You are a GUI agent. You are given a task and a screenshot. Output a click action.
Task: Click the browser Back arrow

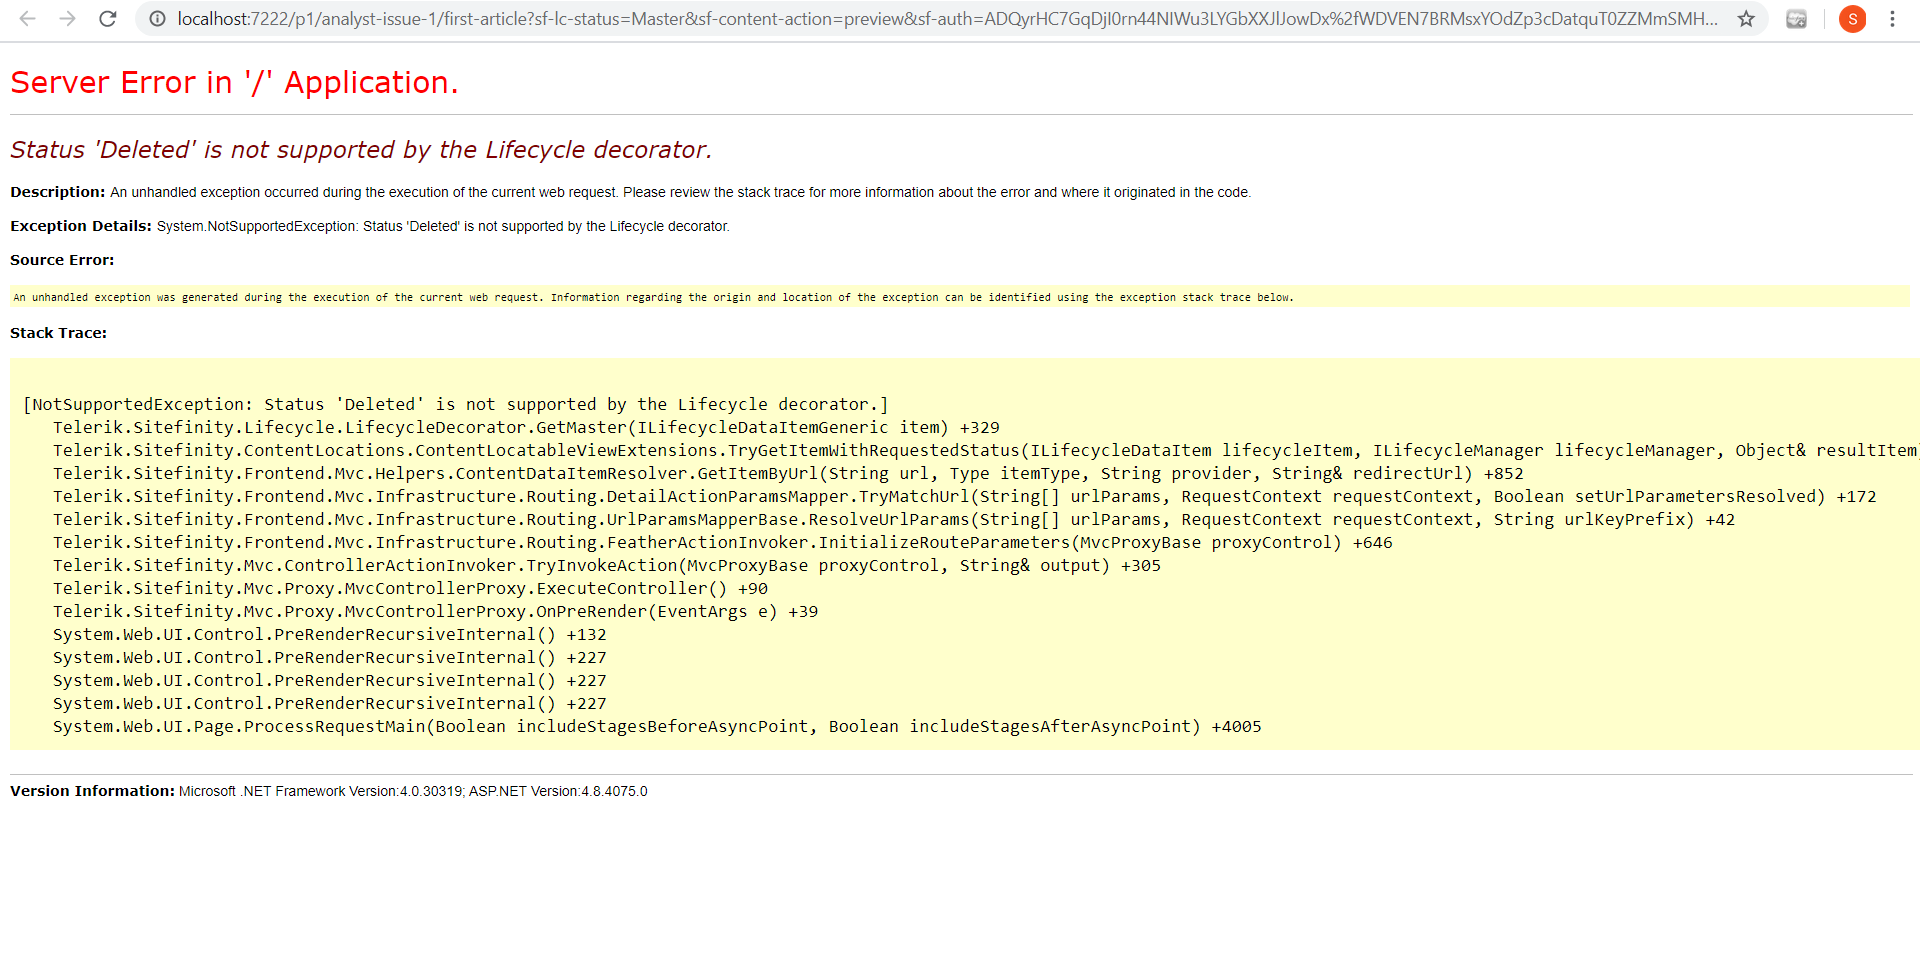[x=28, y=19]
